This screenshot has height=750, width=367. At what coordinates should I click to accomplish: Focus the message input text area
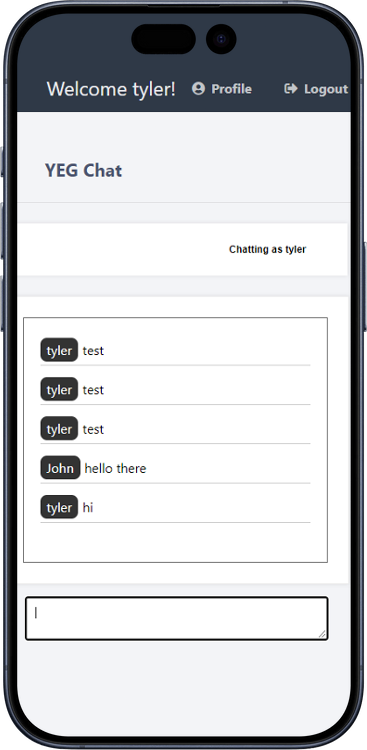tap(177, 618)
